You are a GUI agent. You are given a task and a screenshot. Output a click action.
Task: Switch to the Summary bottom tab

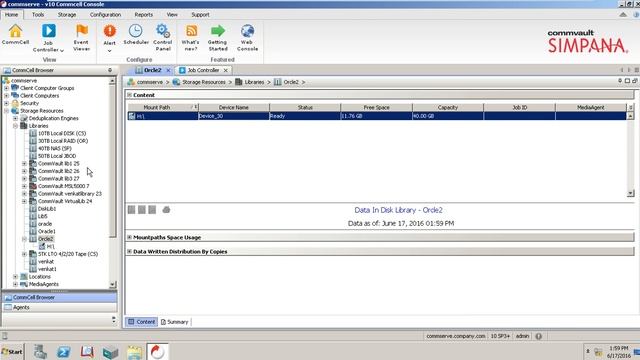[175, 322]
